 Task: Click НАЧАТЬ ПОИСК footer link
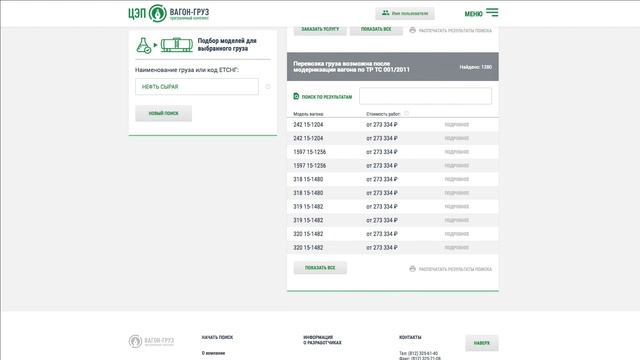tap(217, 338)
